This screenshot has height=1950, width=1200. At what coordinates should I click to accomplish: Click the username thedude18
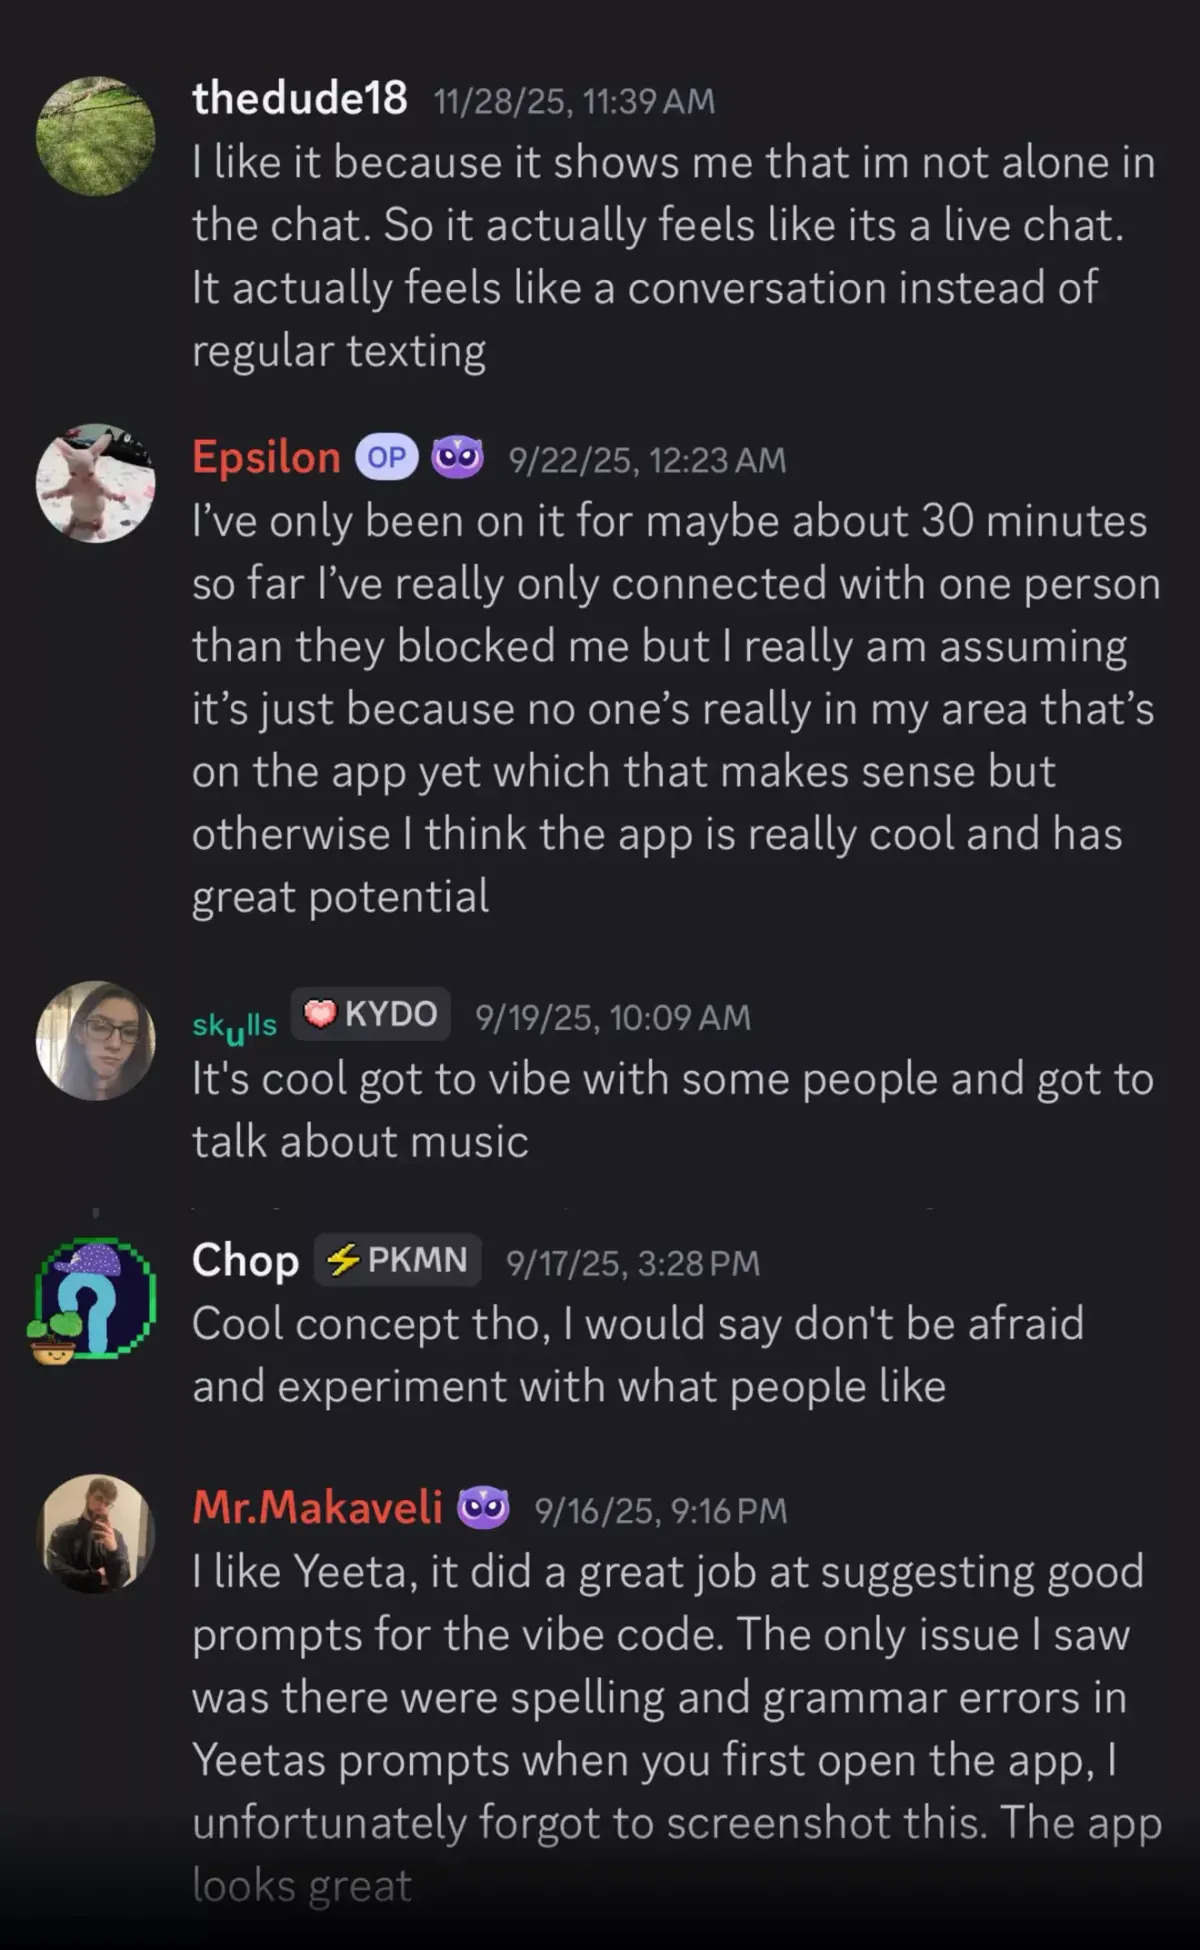coord(300,100)
